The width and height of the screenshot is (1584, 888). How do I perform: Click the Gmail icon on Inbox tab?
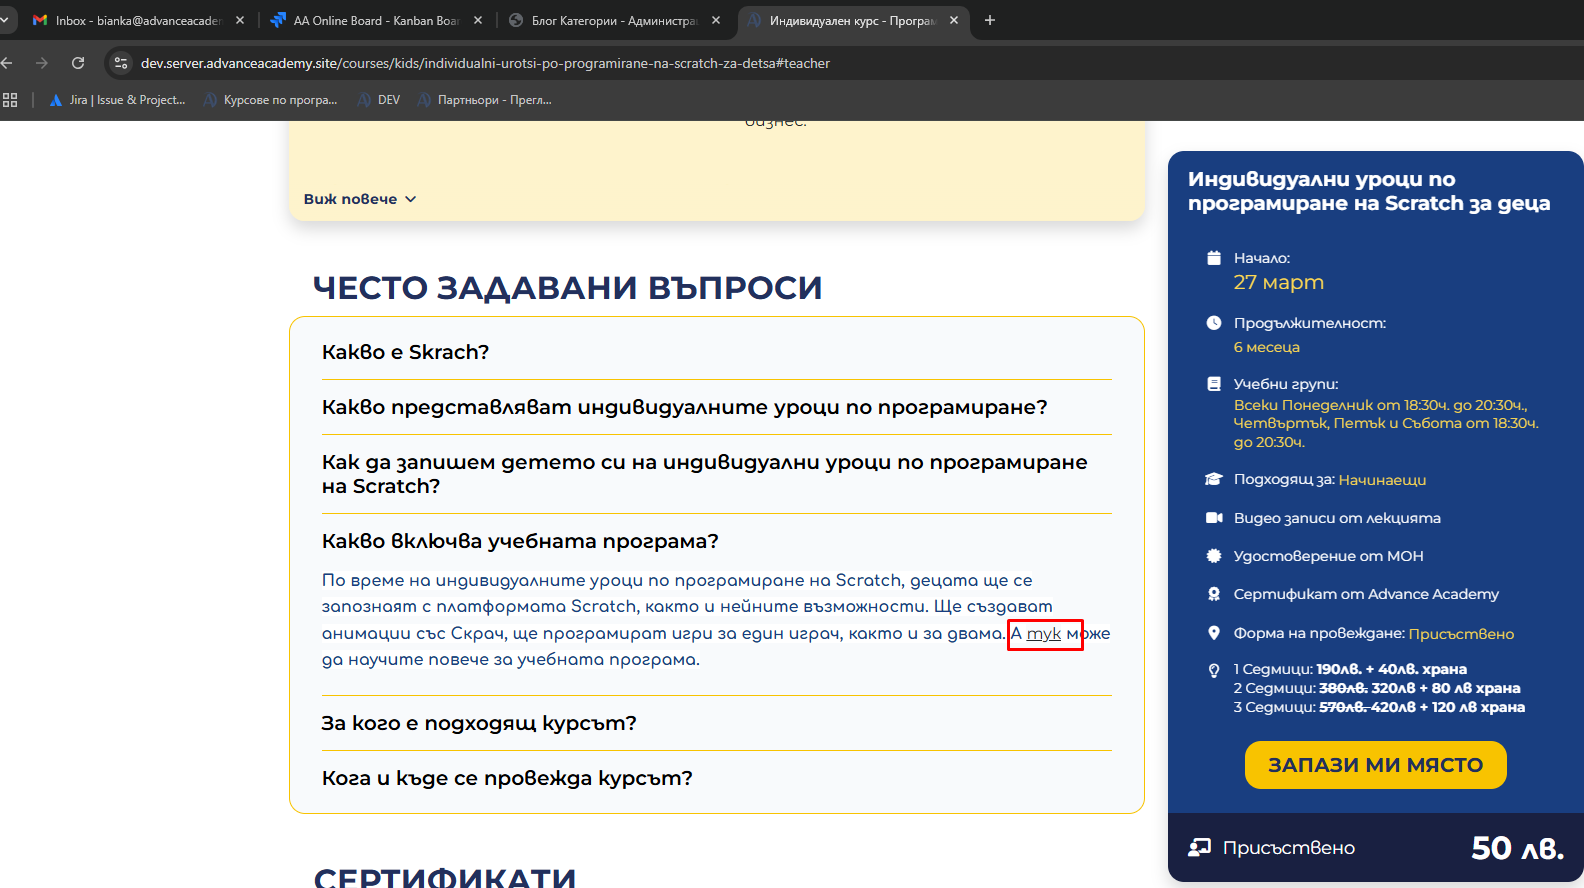40,20
